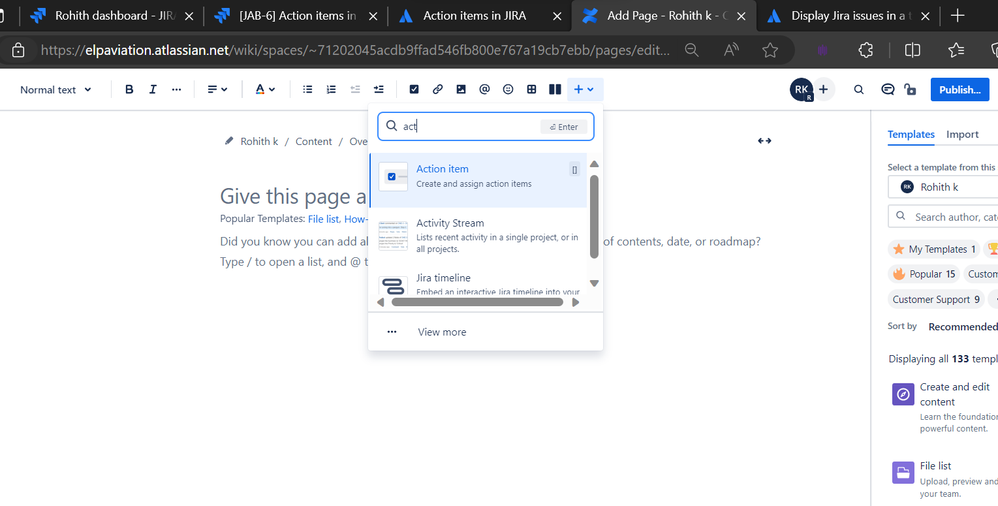The width and height of the screenshot is (998, 506).
Task: Filter by Customer Support 9 category
Action: pos(936,299)
